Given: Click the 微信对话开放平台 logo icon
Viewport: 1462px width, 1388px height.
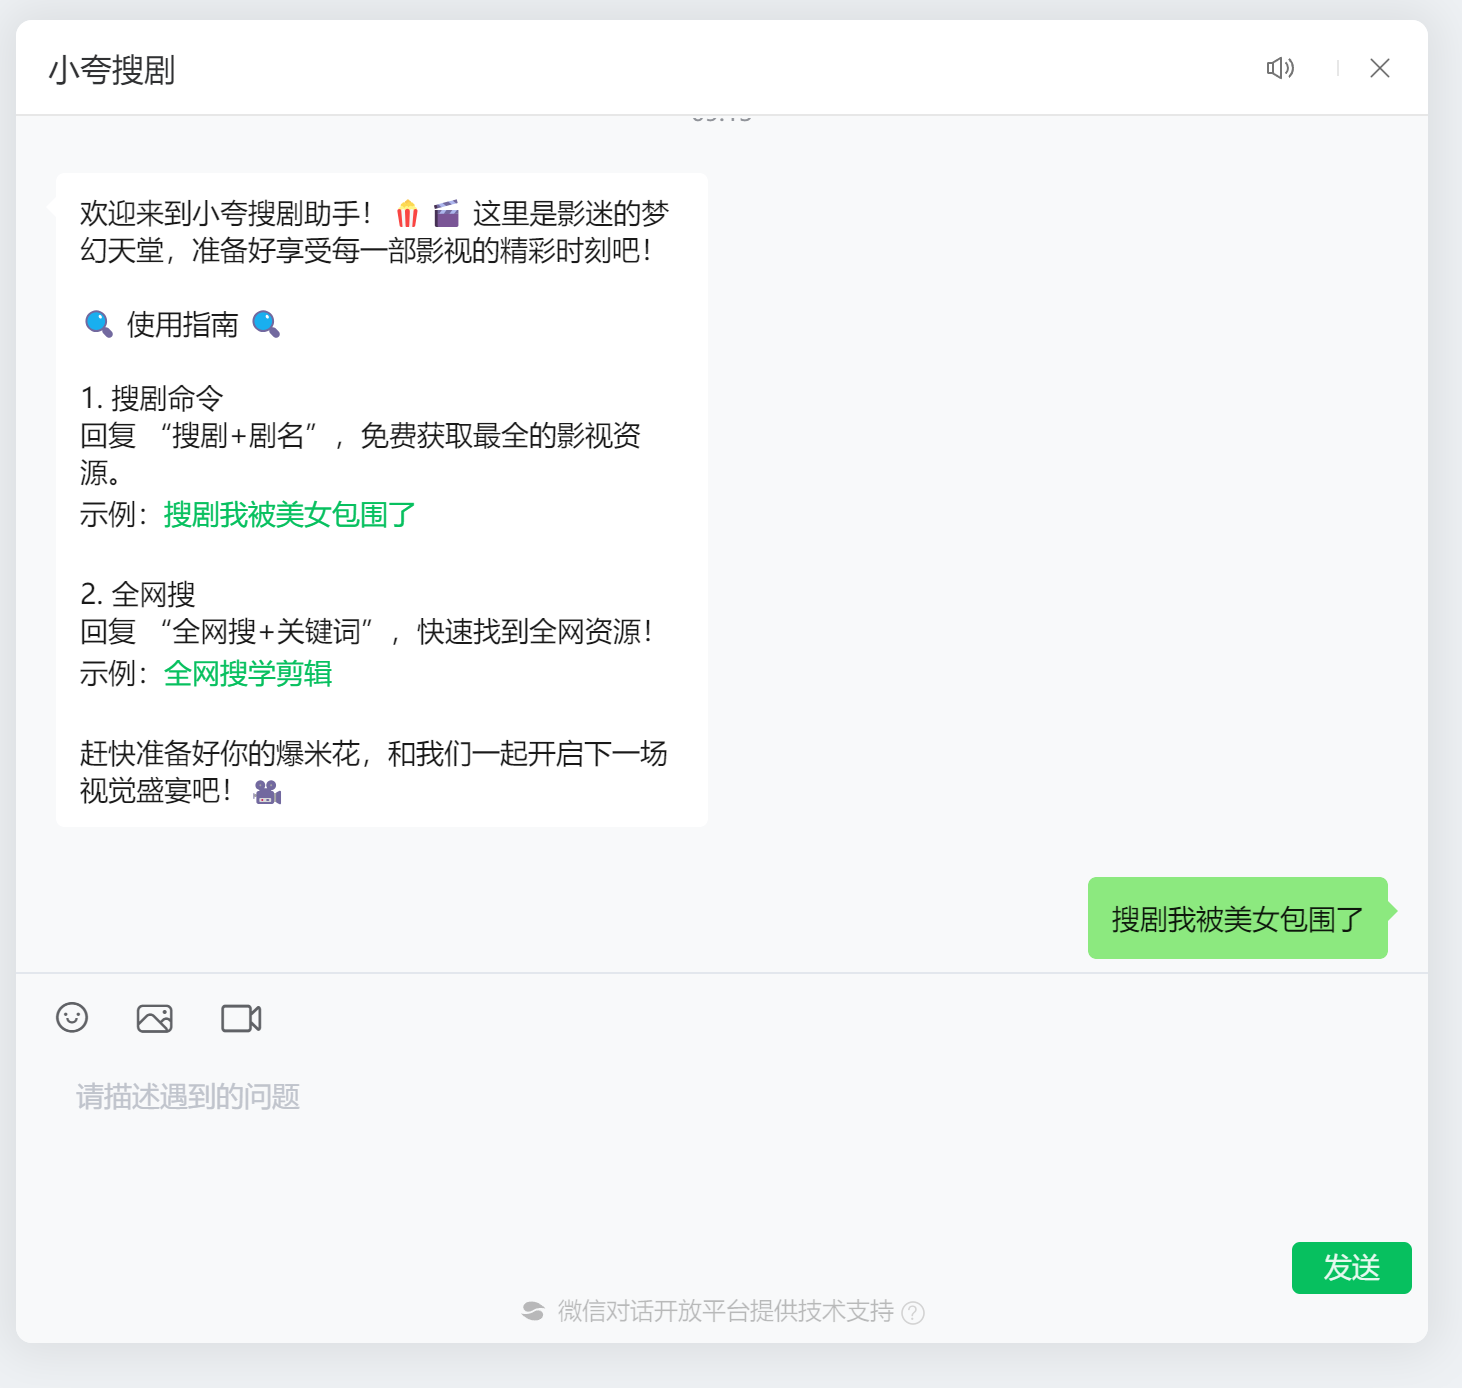Looking at the screenshot, I should pos(533,1311).
